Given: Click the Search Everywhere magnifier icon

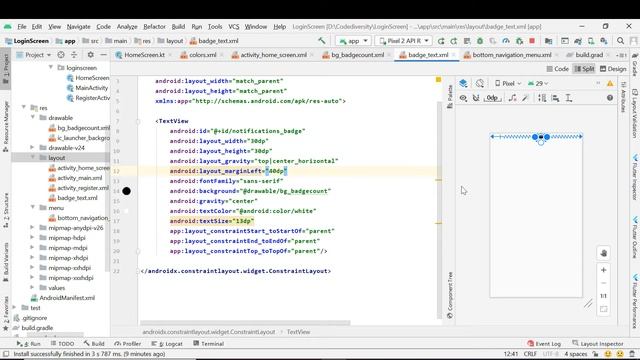Looking at the screenshot, I should coord(620,41).
